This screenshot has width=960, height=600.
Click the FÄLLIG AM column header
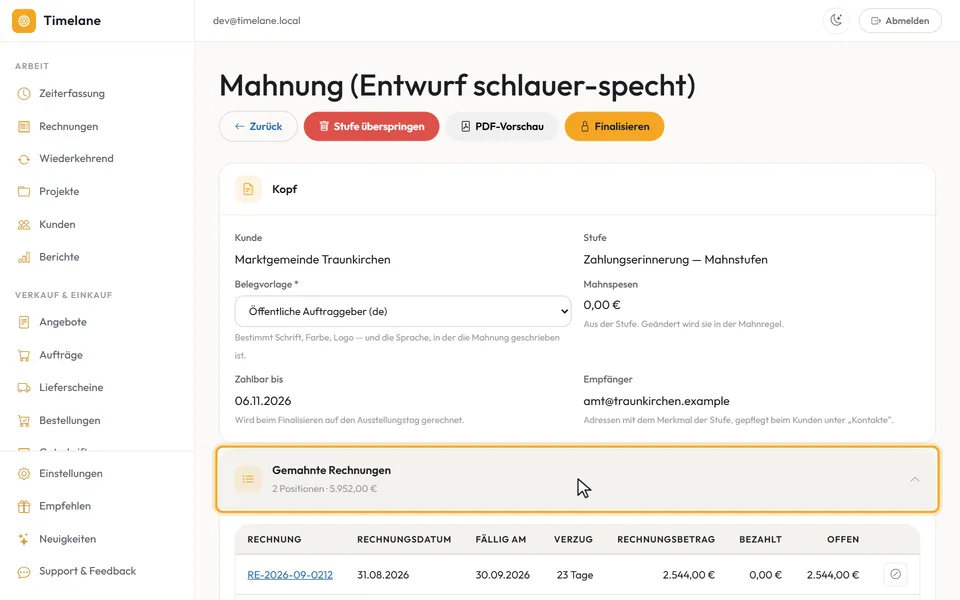[501, 539]
